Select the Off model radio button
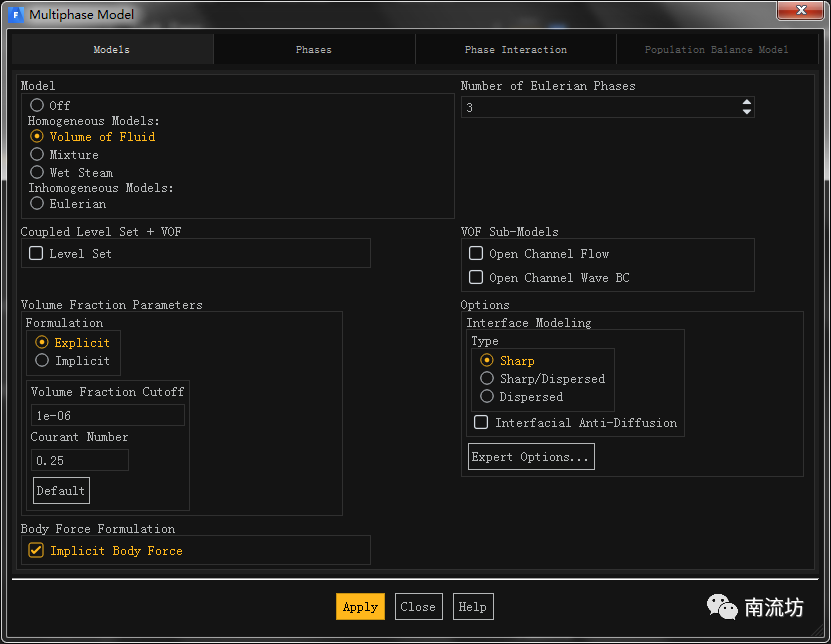This screenshot has height=644, width=831. click(37, 105)
